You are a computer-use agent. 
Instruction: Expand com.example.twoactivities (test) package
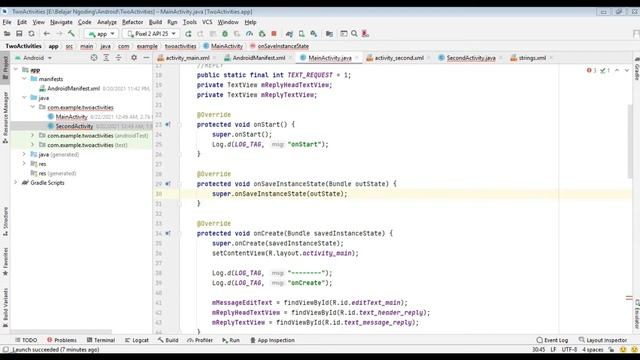33,145
